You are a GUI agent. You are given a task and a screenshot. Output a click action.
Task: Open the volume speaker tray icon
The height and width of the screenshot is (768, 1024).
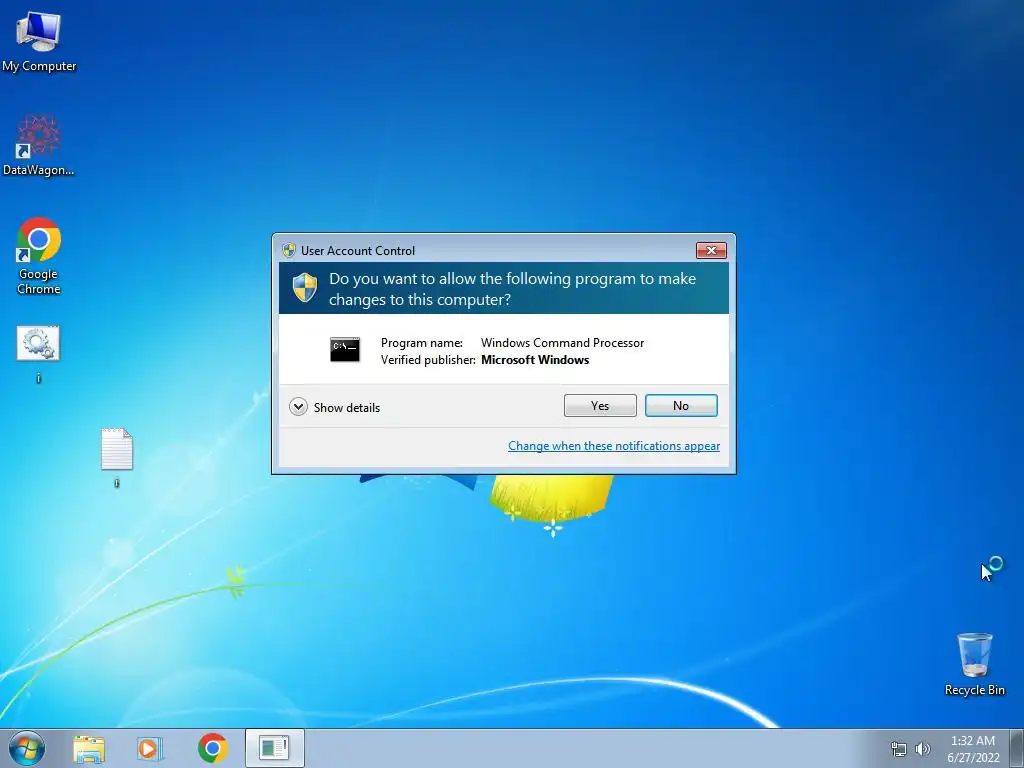coord(923,749)
